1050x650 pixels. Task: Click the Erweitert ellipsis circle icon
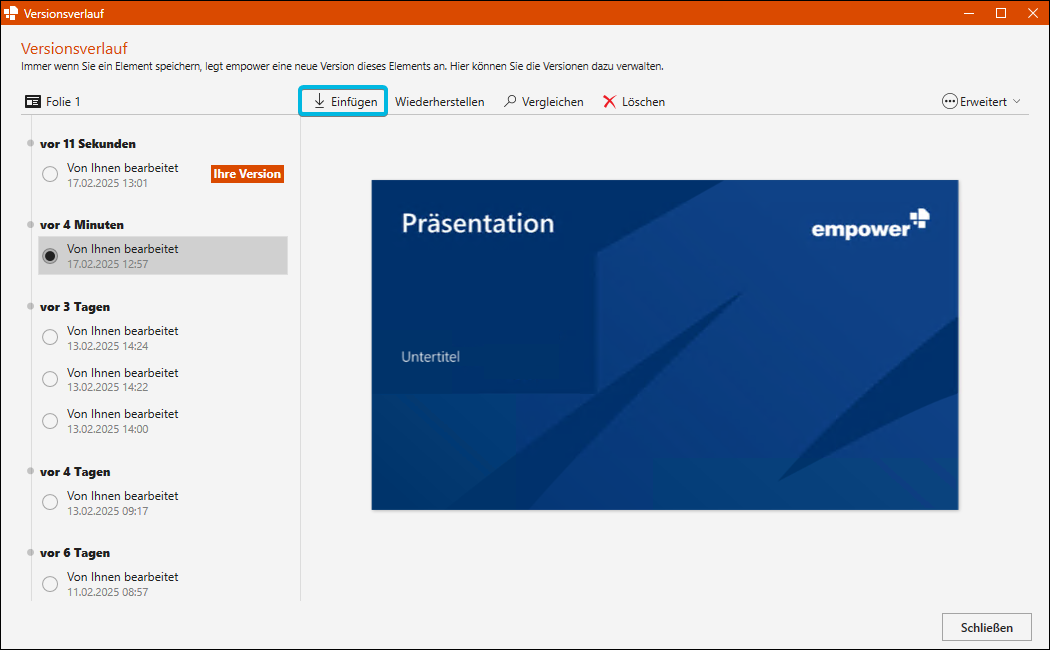tap(950, 102)
